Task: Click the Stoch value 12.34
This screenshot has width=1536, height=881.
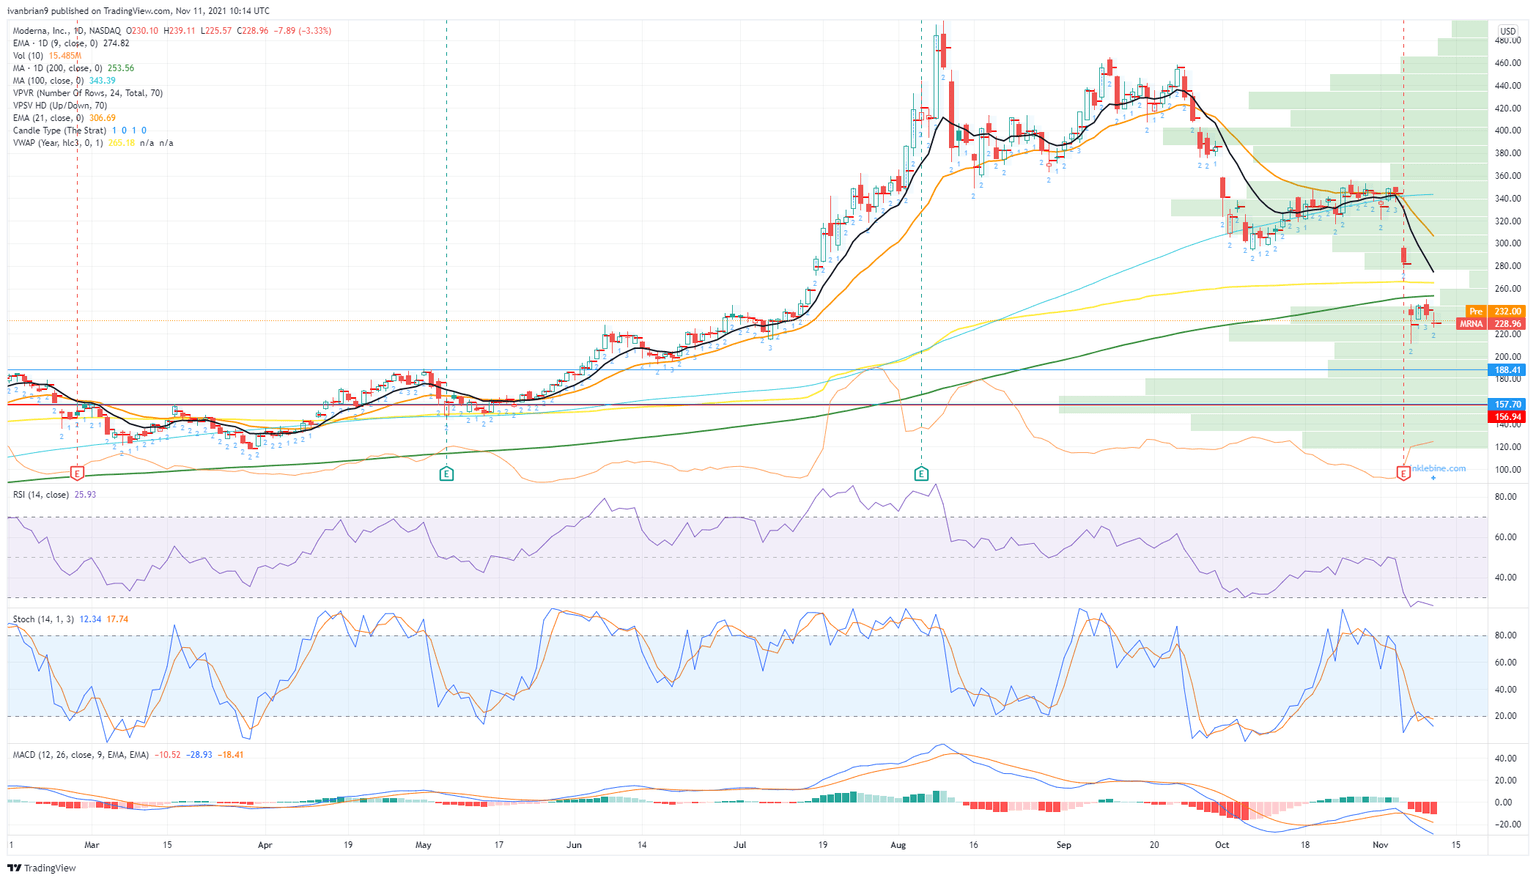Action: pyautogui.click(x=90, y=619)
